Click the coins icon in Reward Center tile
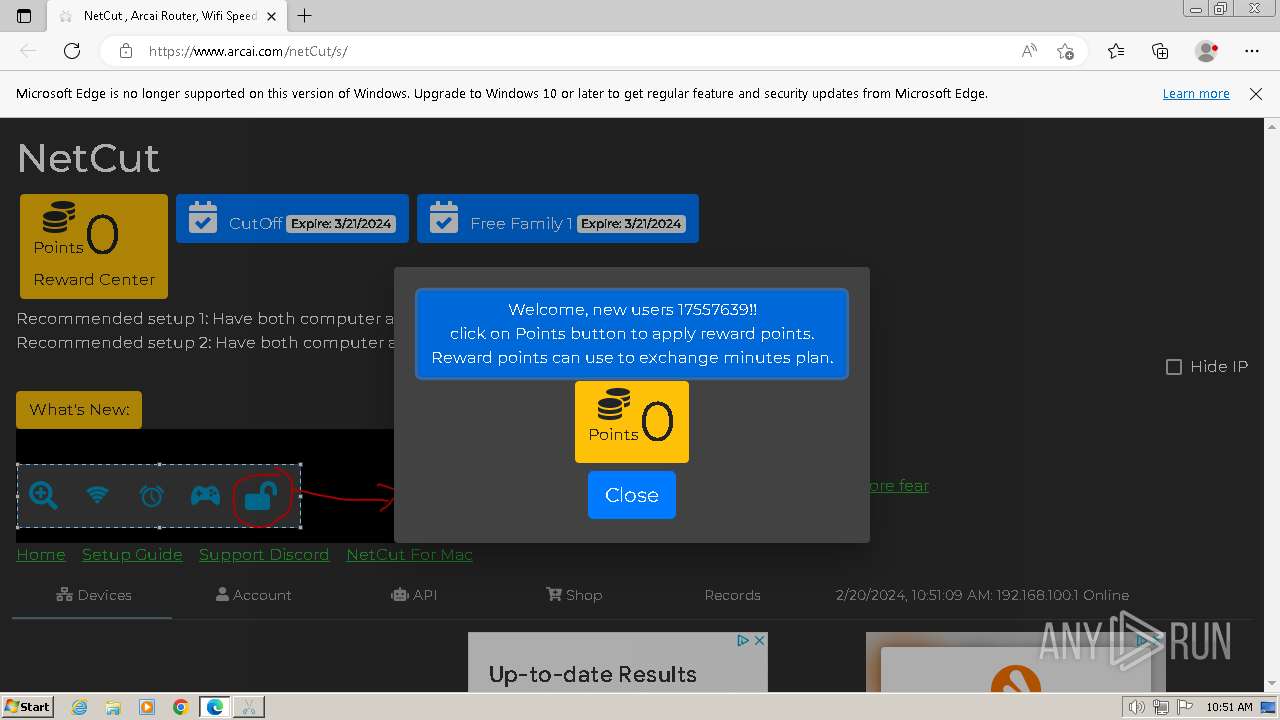Image resolution: width=1280 pixels, height=720 pixels. point(58,218)
